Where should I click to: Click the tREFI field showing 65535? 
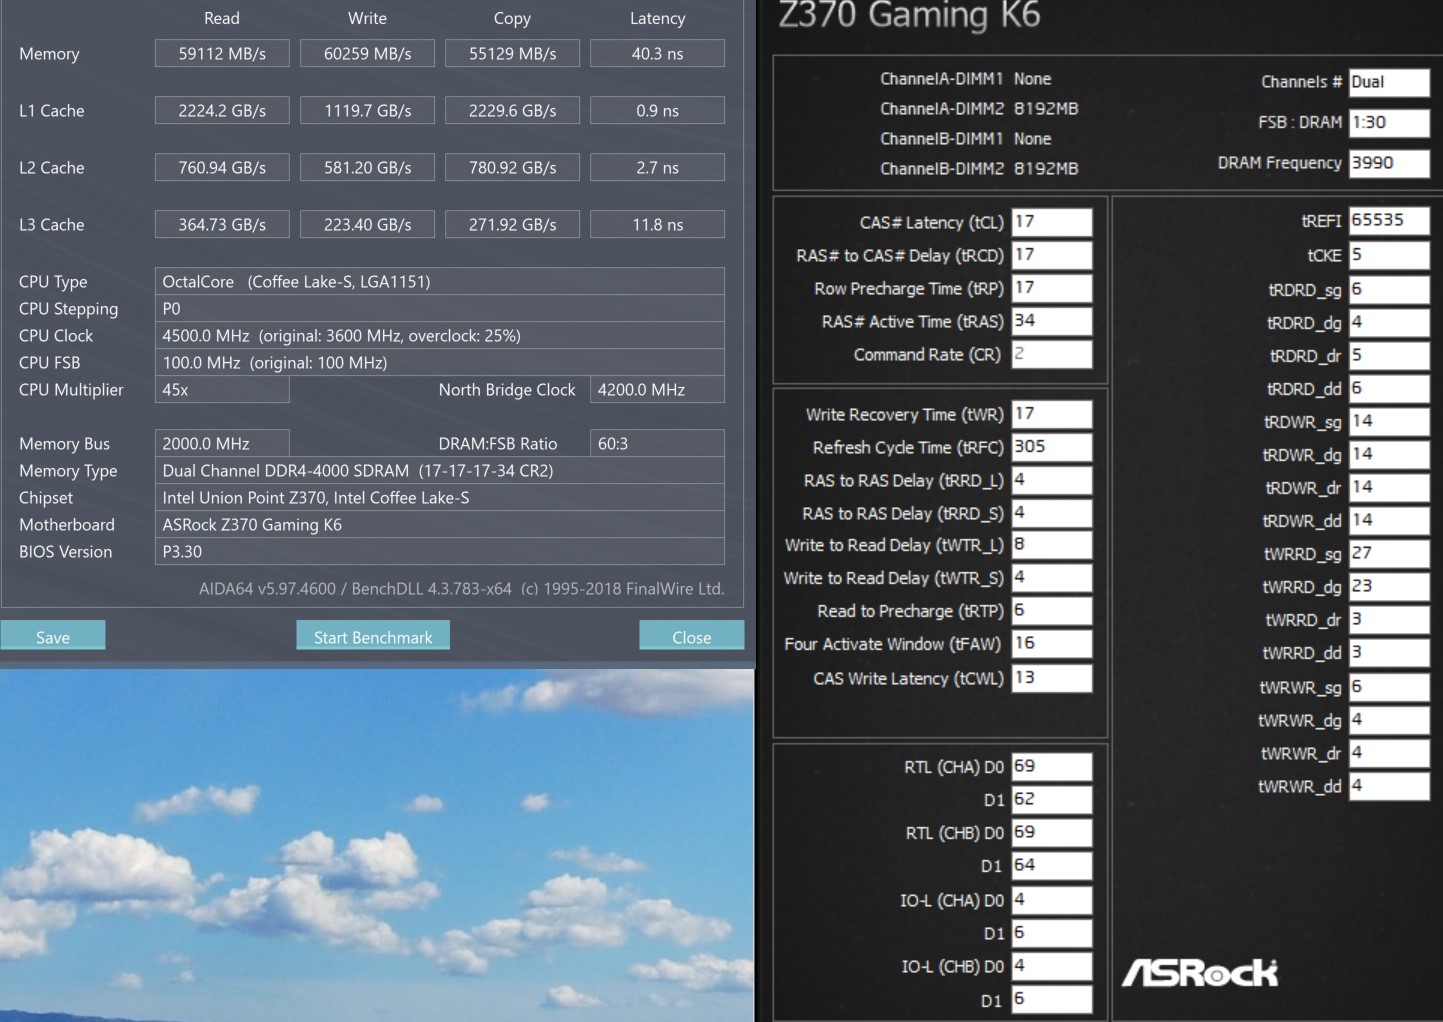tap(1389, 221)
